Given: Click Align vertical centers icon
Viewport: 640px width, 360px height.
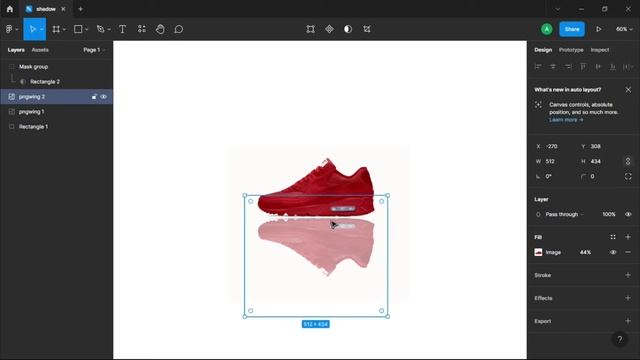Looking at the screenshot, I should point(598,67).
